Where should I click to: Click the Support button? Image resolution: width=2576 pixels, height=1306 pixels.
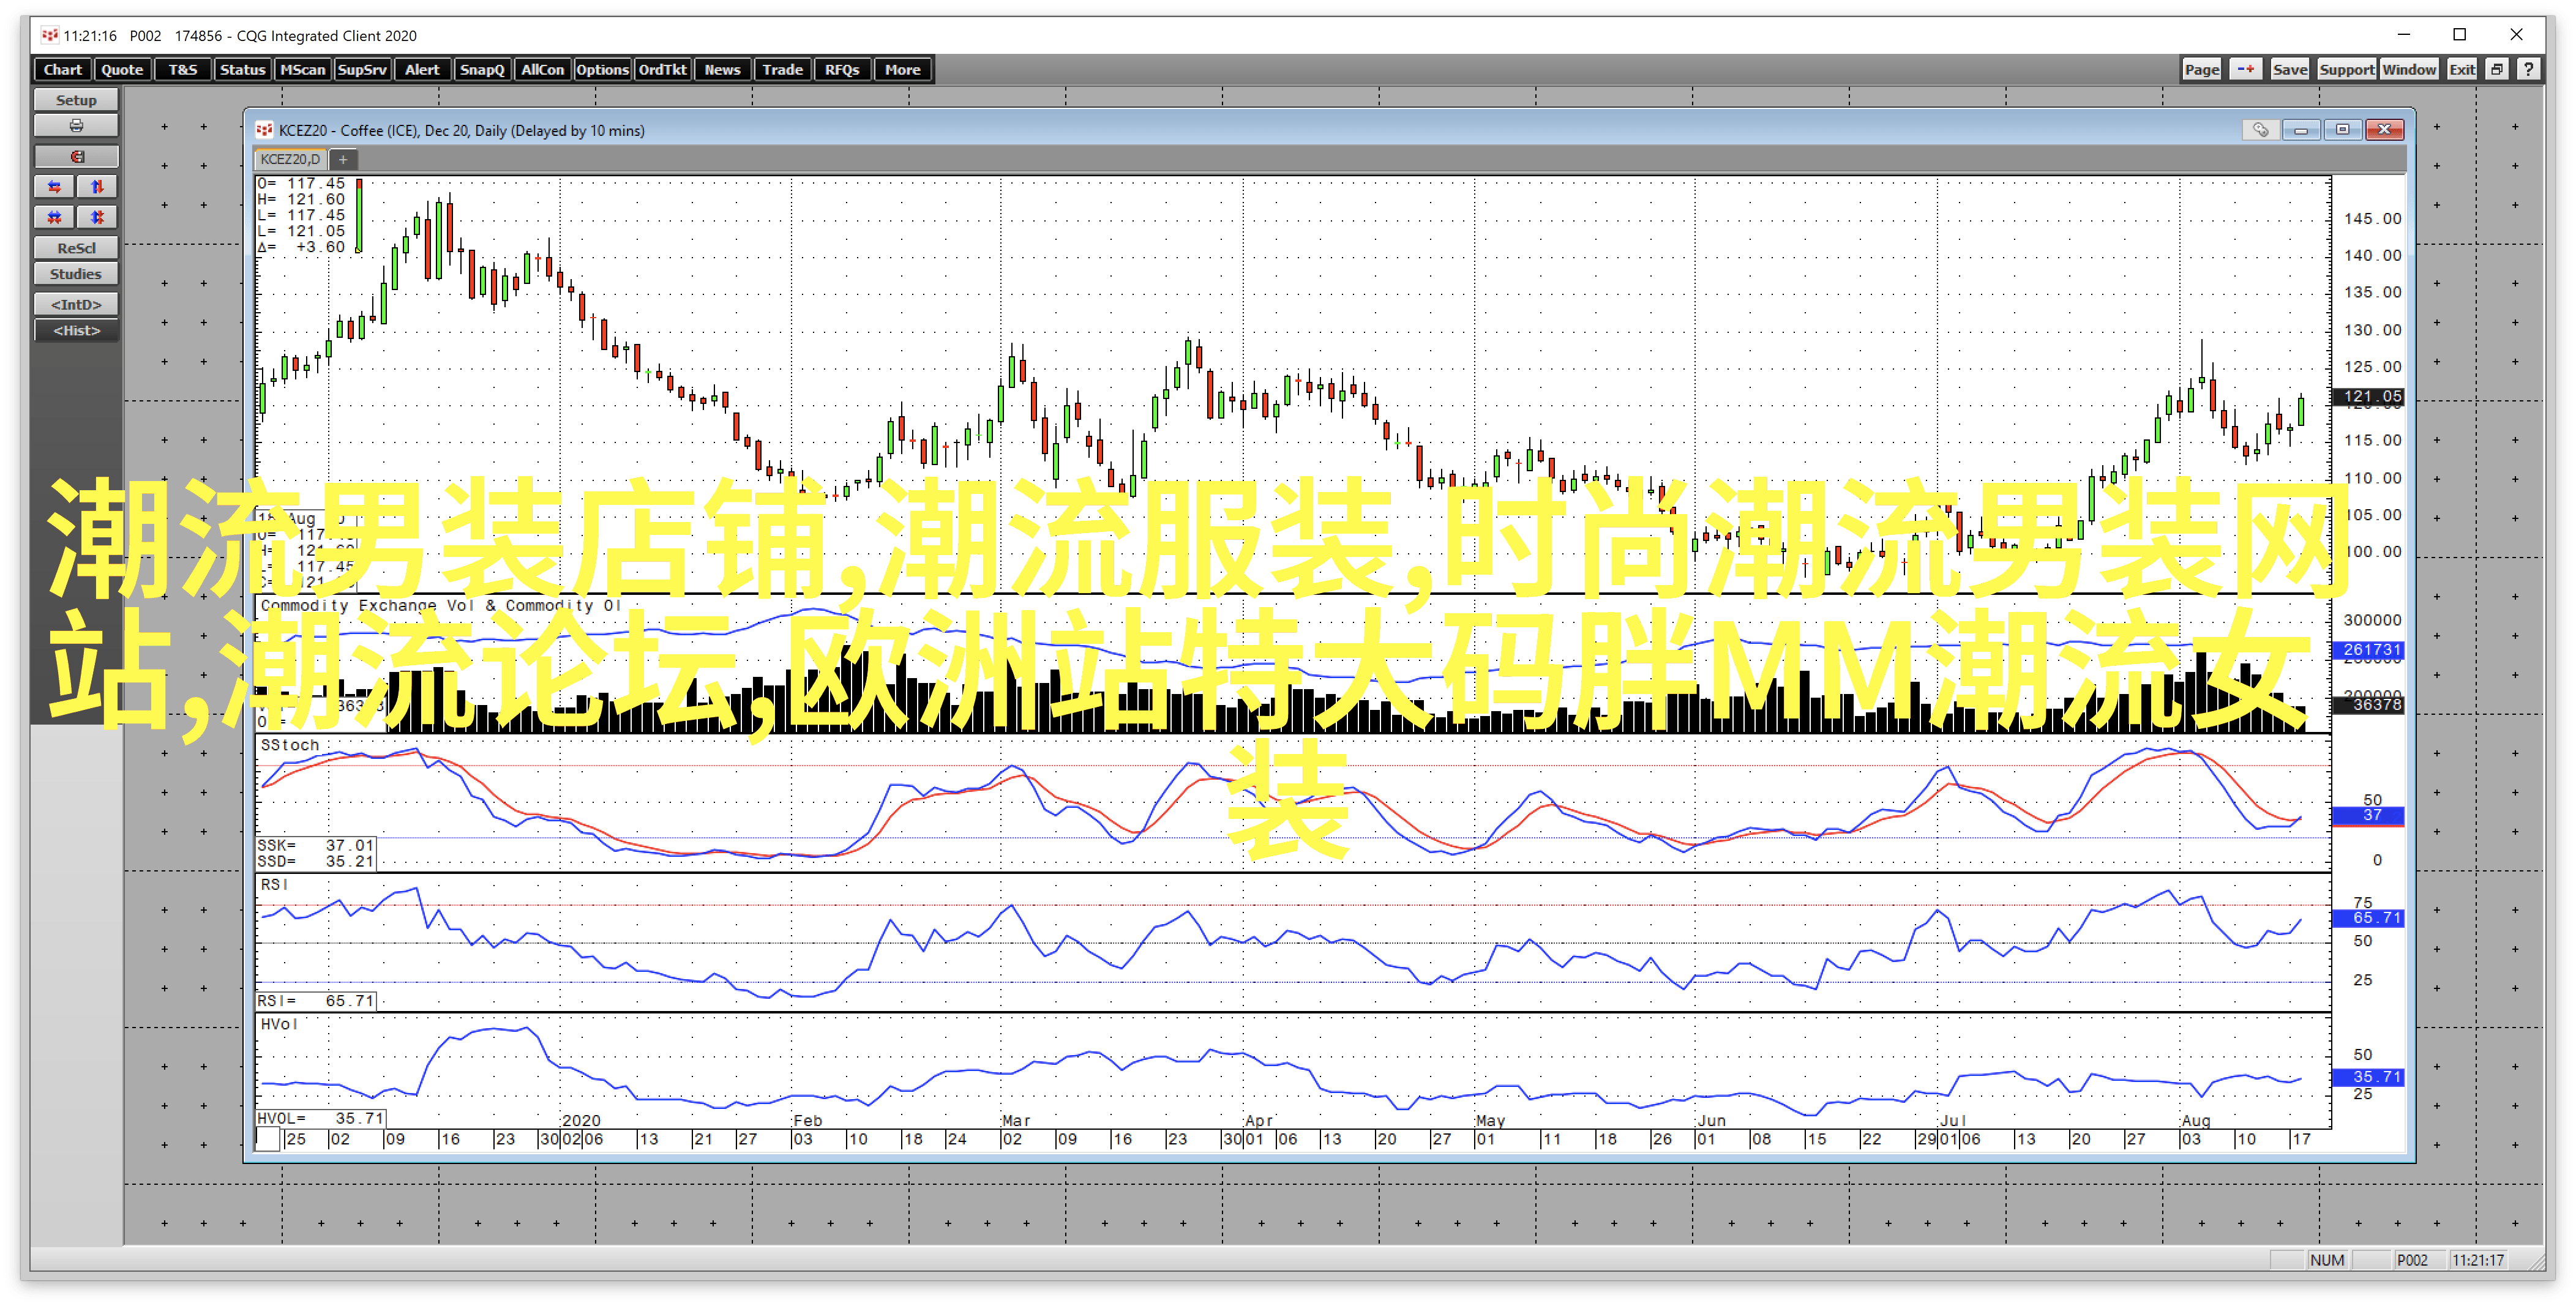[2346, 69]
